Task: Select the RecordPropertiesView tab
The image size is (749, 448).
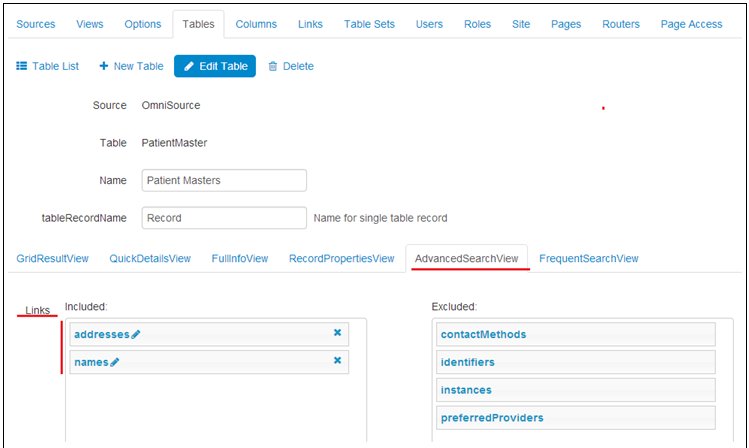Action: (341, 258)
